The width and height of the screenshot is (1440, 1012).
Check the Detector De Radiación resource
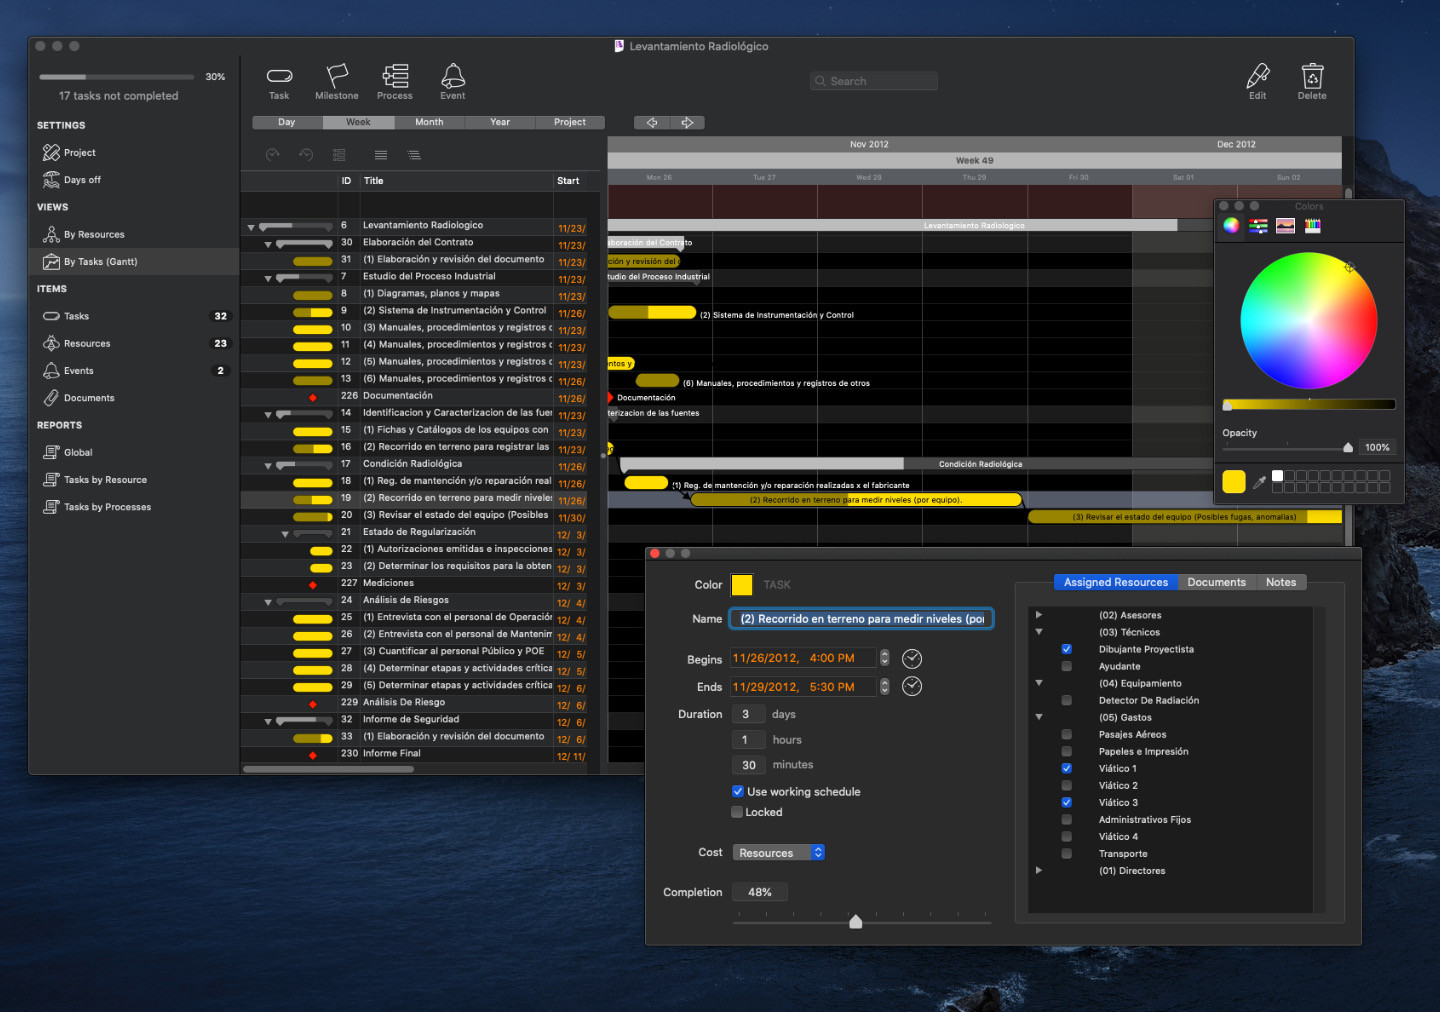coord(1066,701)
